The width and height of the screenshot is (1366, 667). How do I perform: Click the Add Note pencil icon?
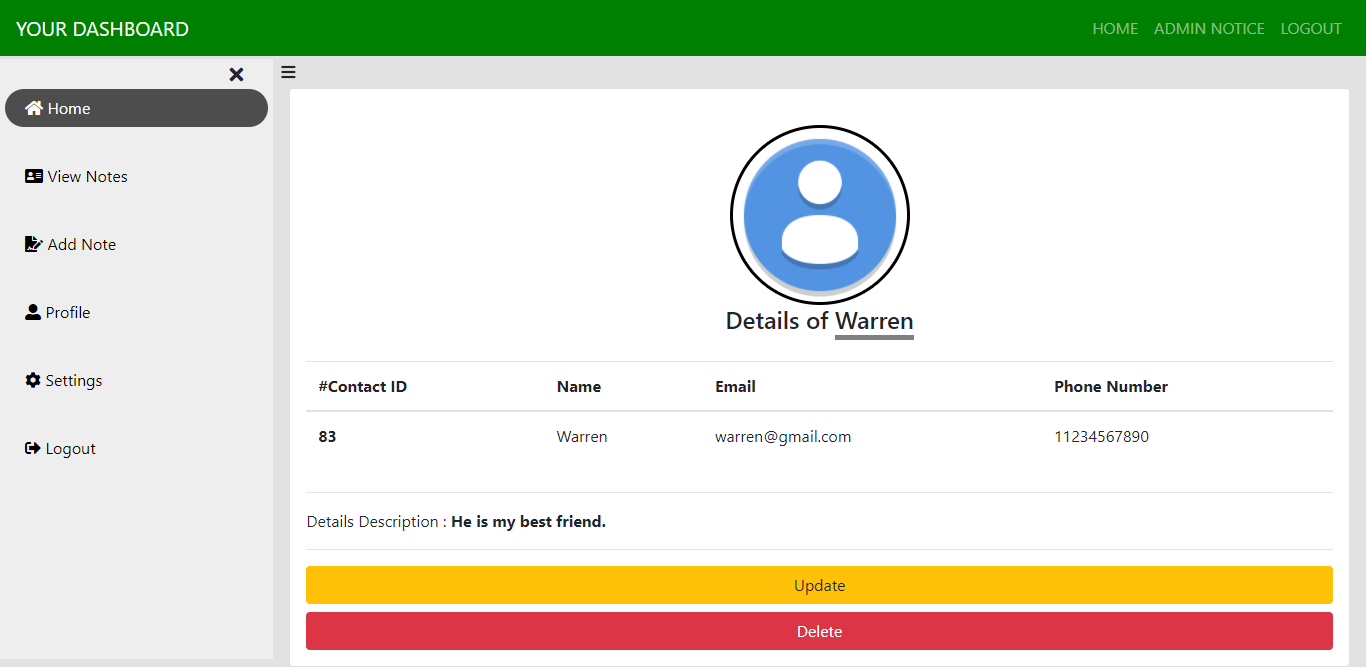pos(33,243)
